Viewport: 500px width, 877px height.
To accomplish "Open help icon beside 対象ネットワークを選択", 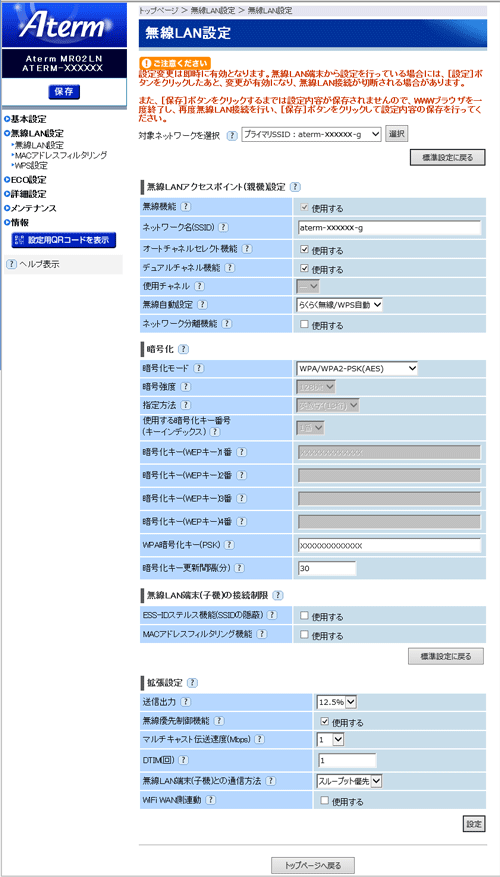I will 232,135.
